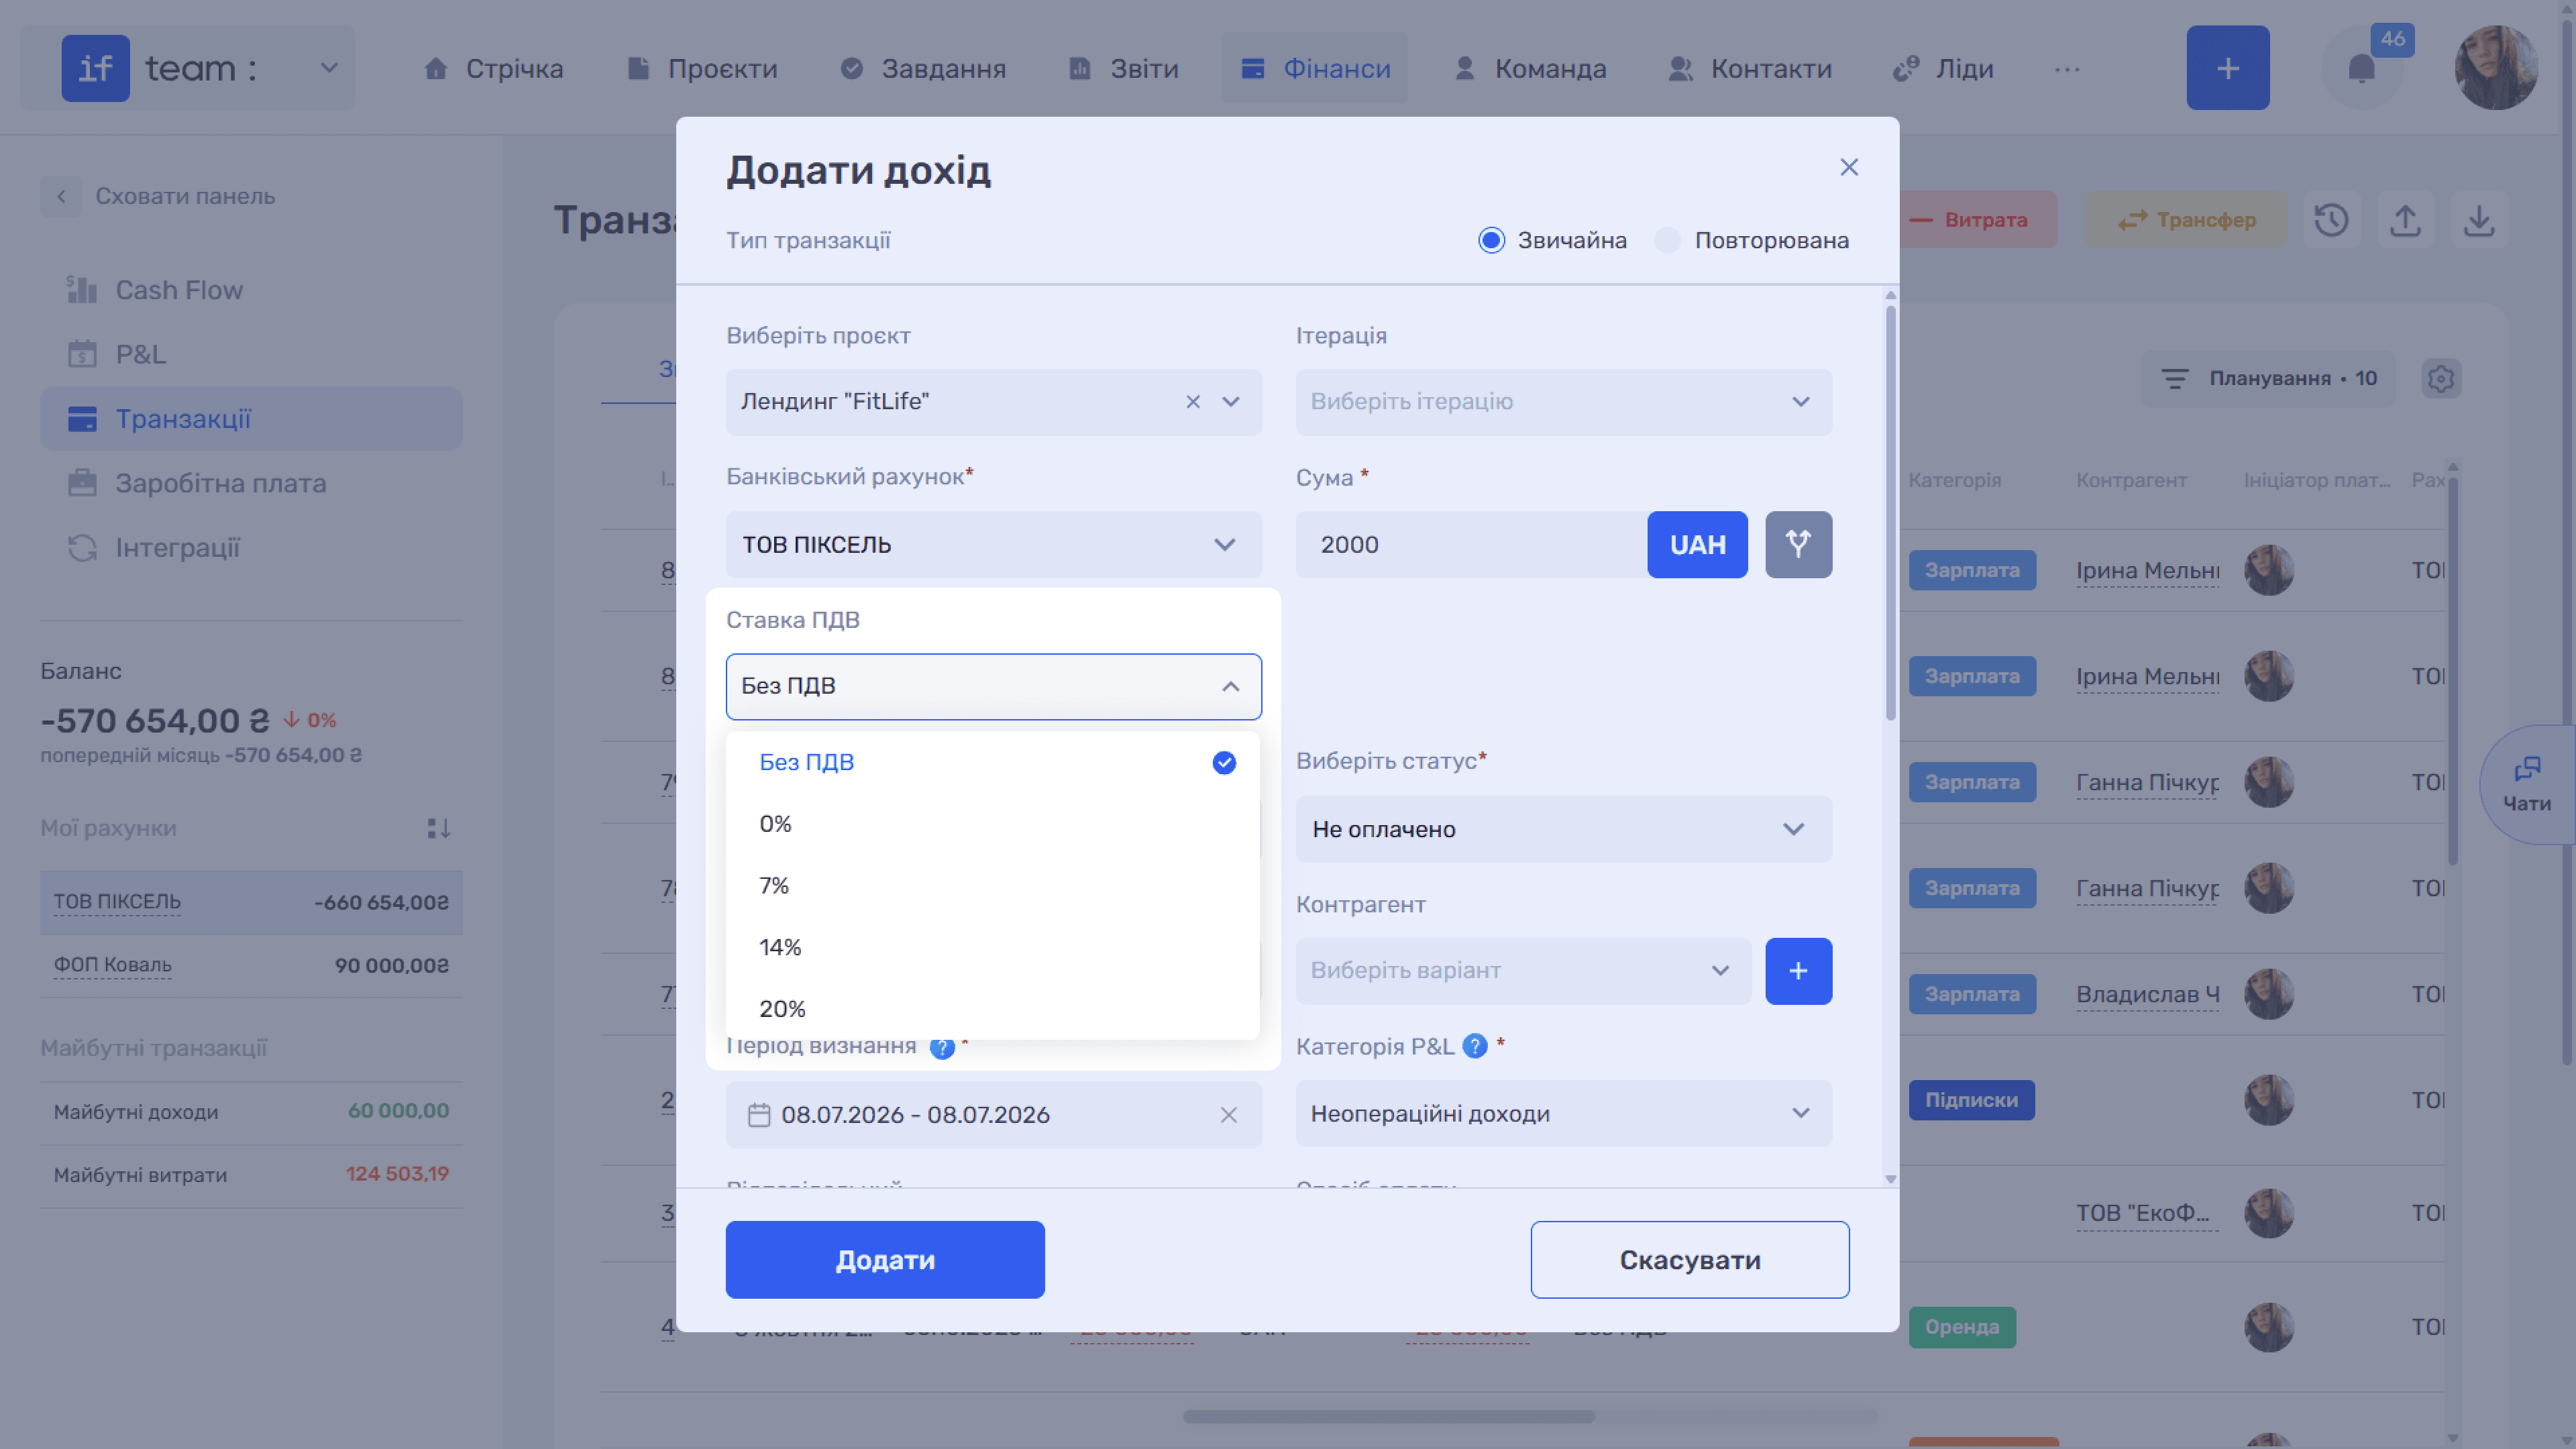2576x1449 pixels.
Task: Choose the 7% VAT rate option
Action: (993, 886)
